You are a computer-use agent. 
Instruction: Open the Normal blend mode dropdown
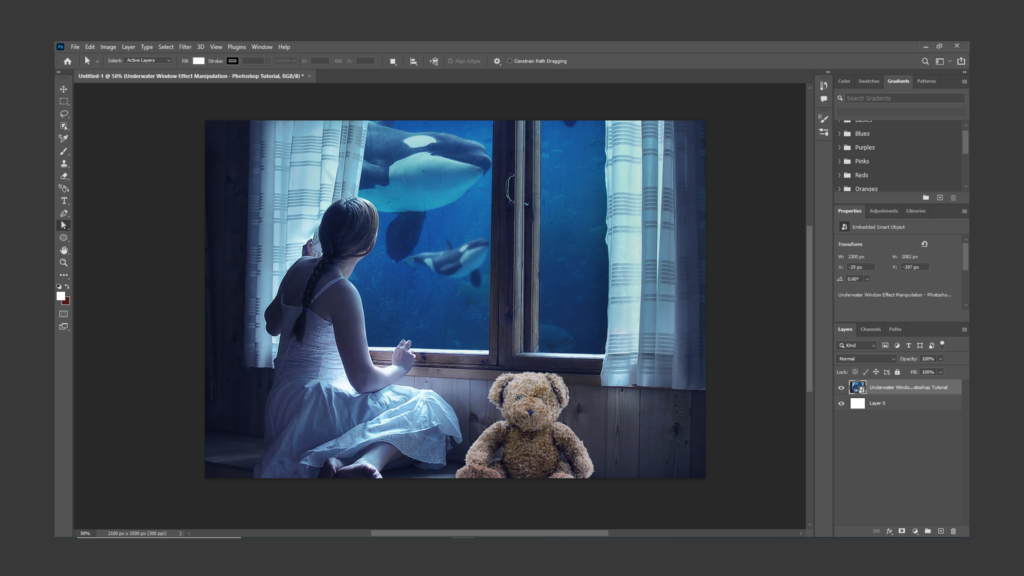(866, 359)
